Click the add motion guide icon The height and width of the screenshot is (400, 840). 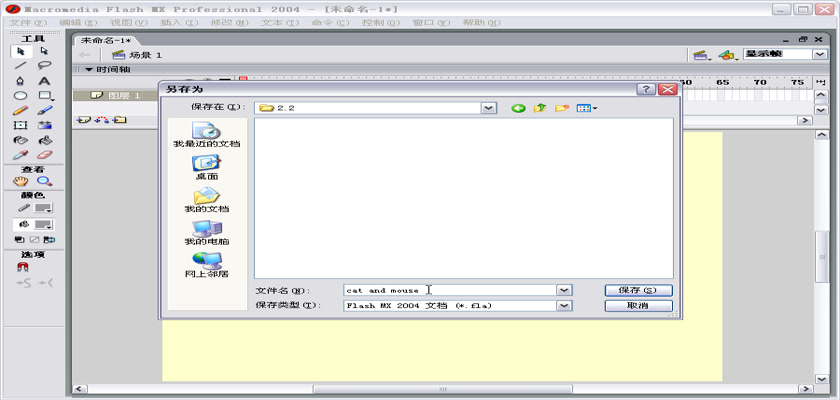point(101,119)
